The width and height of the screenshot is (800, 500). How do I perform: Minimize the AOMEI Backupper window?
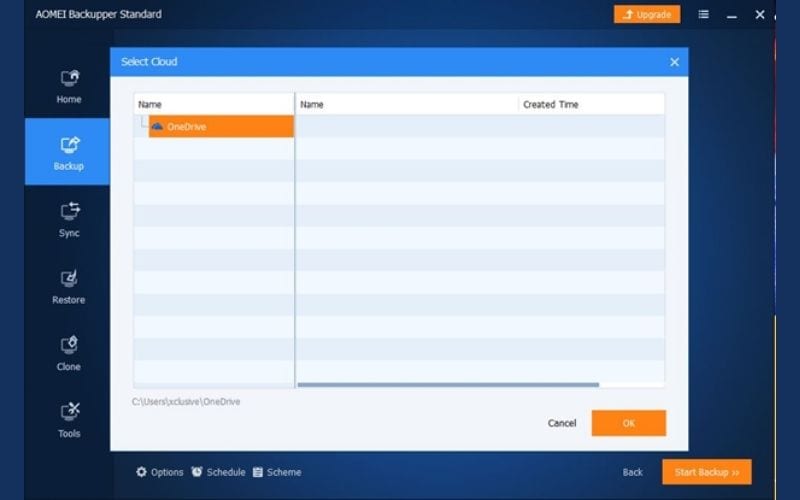pyautogui.click(x=732, y=16)
